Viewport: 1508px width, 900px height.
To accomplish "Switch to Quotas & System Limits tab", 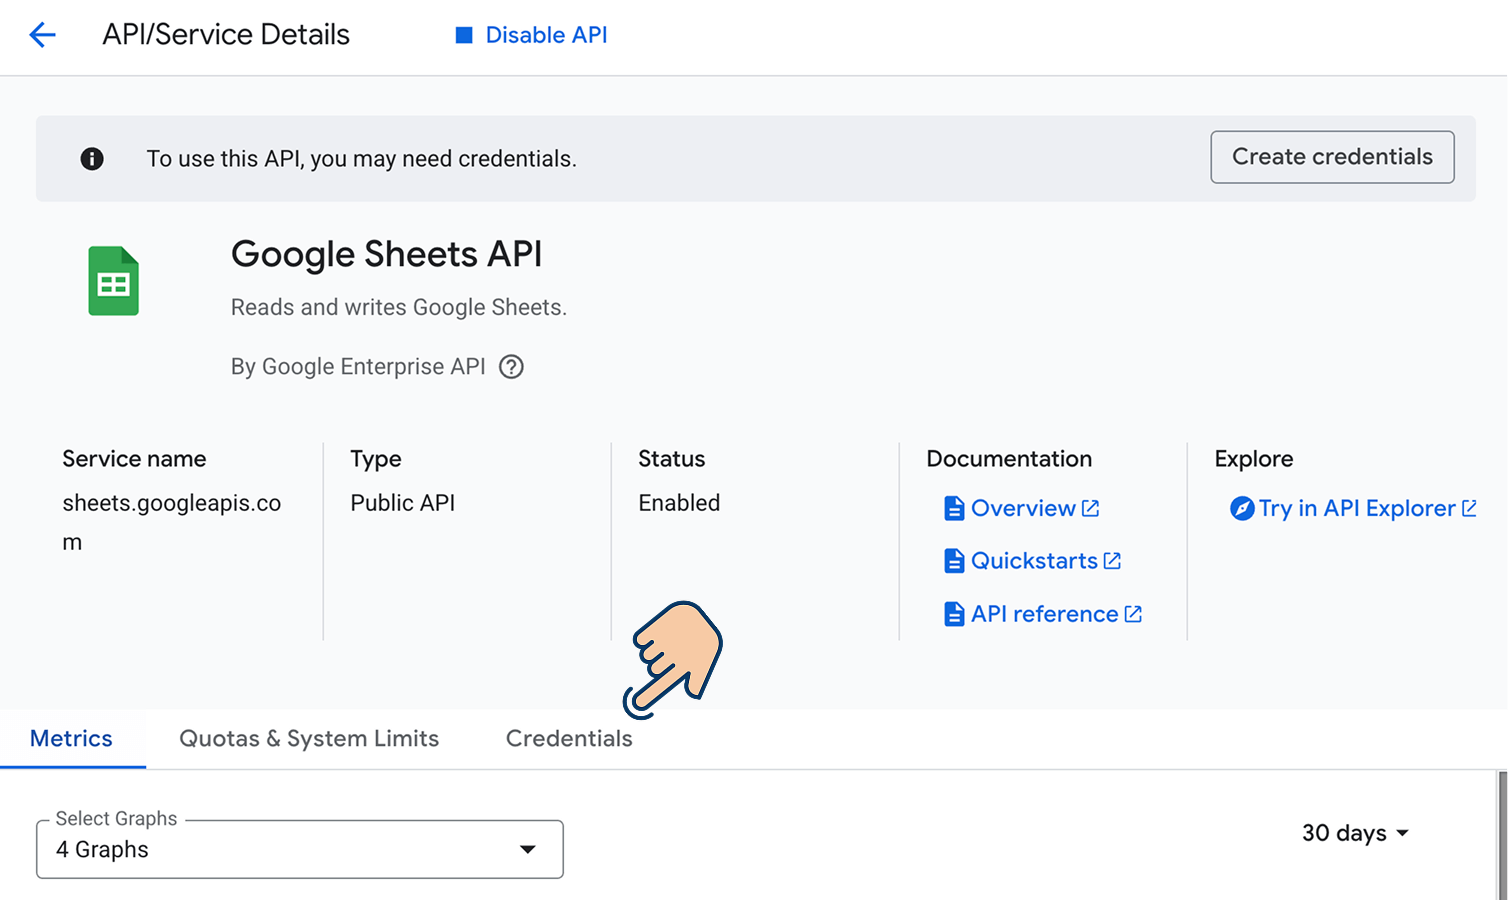I will [309, 739].
